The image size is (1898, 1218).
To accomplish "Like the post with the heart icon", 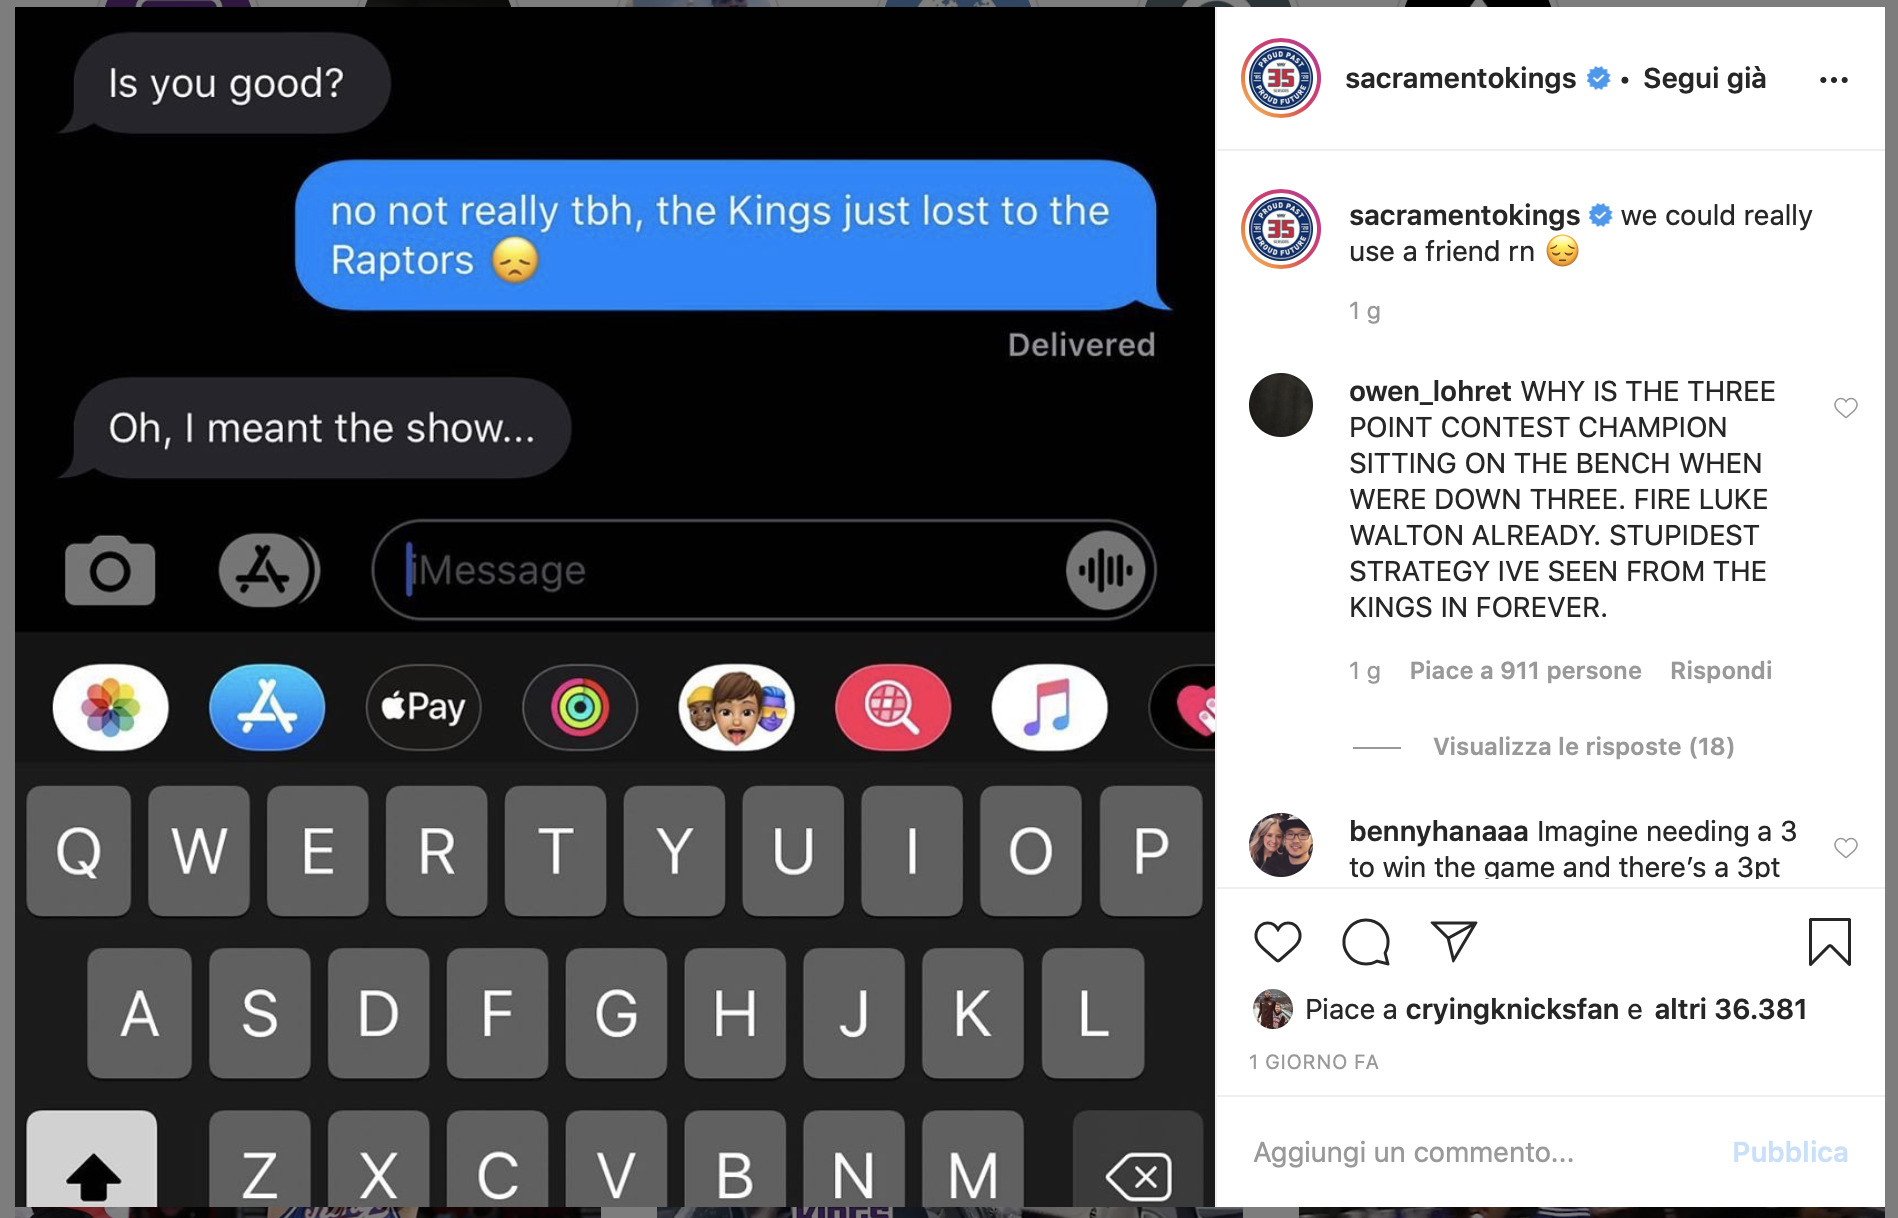I will (1277, 942).
